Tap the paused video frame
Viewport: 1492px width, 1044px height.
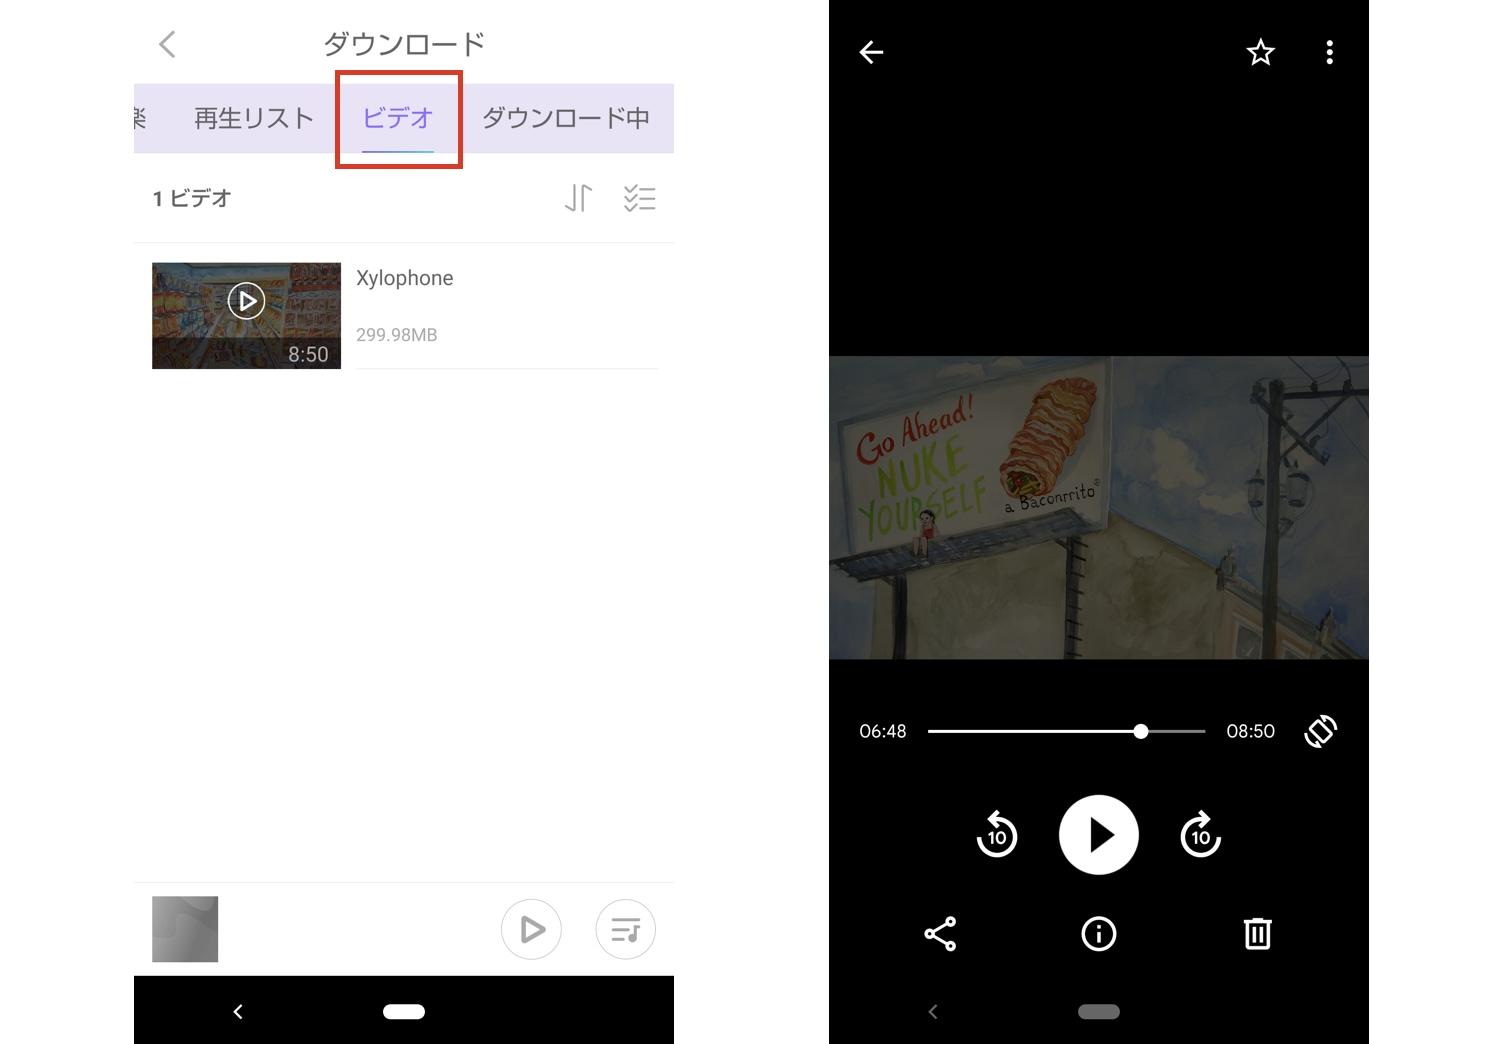(x=1099, y=508)
